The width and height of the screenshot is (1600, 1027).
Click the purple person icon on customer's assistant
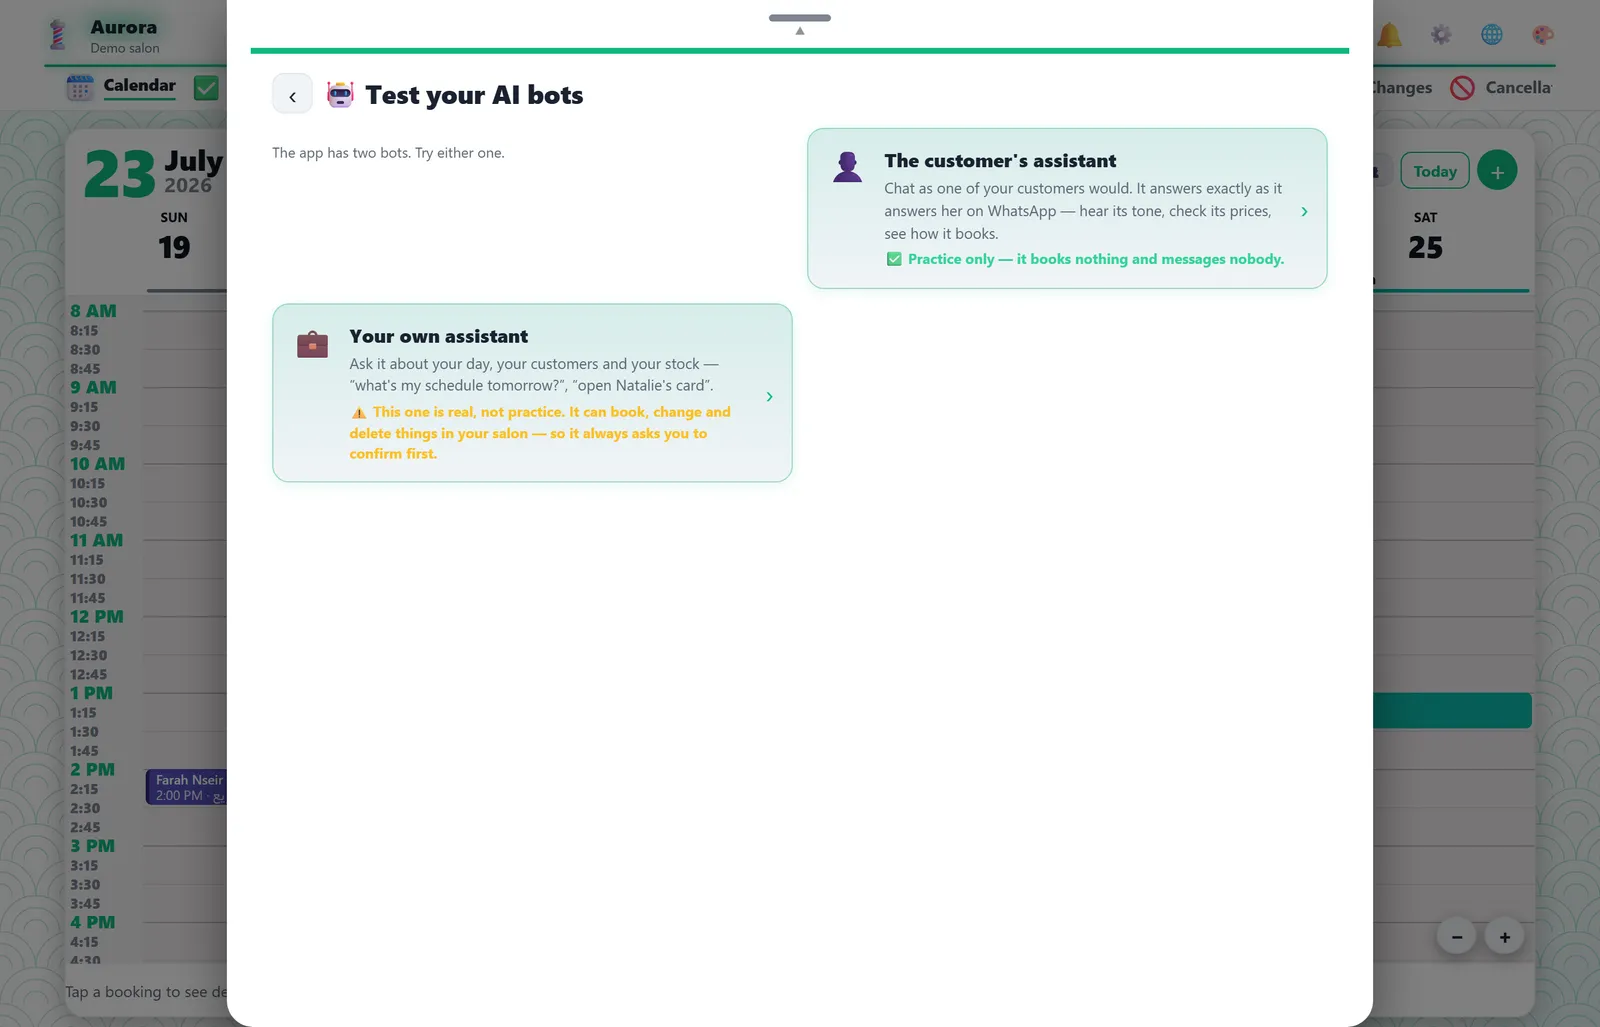[x=848, y=167]
